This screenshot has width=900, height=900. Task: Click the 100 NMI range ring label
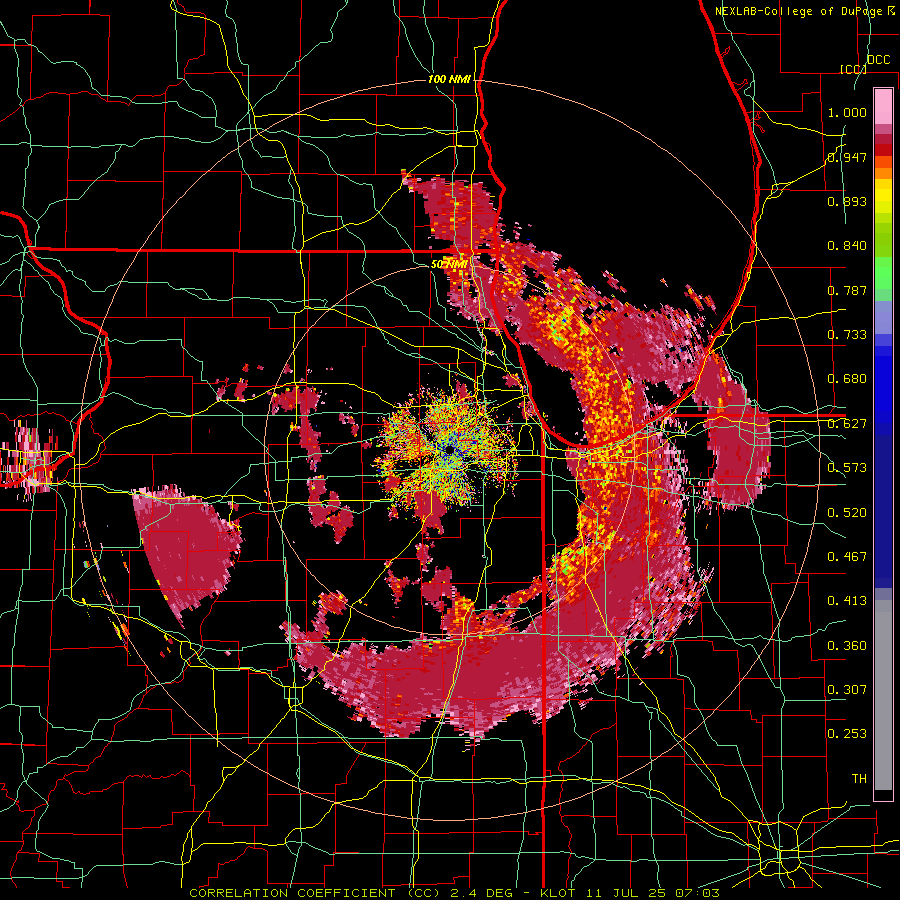(x=449, y=79)
